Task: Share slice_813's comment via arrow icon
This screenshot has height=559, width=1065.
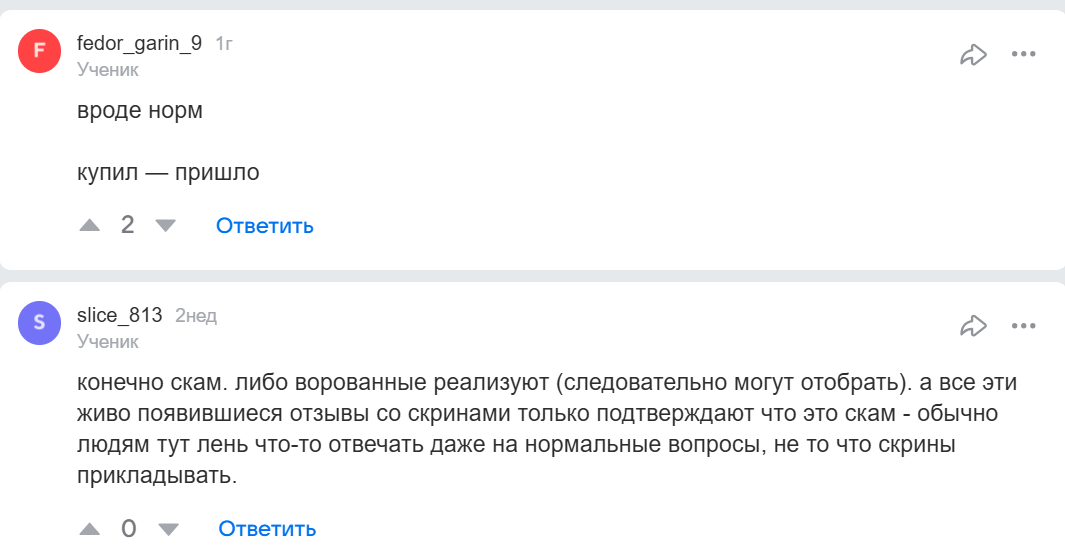Action: [x=973, y=326]
